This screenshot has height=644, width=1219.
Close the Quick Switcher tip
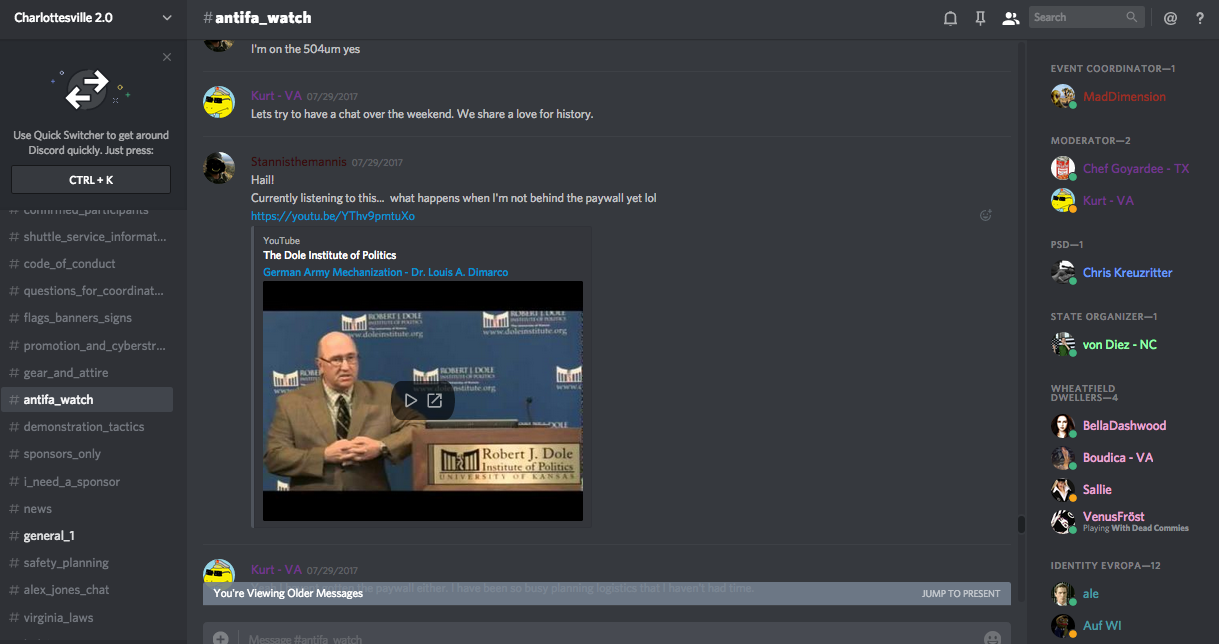coord(167,57)
